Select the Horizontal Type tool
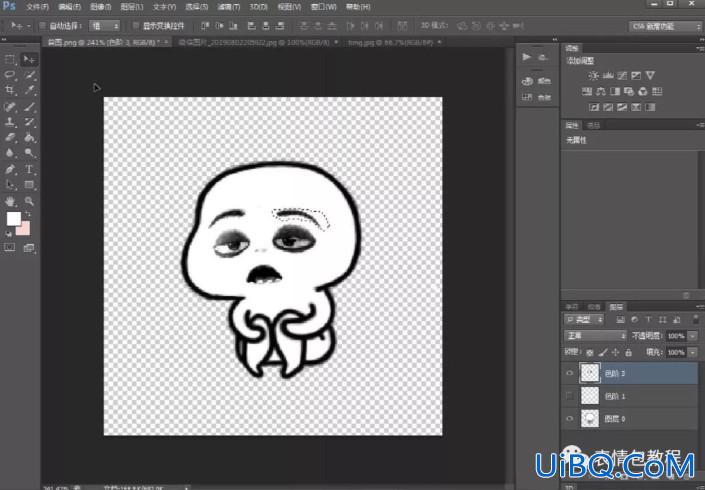The width and height of the screenshot is (705, 490). click(x=29, y=169)
